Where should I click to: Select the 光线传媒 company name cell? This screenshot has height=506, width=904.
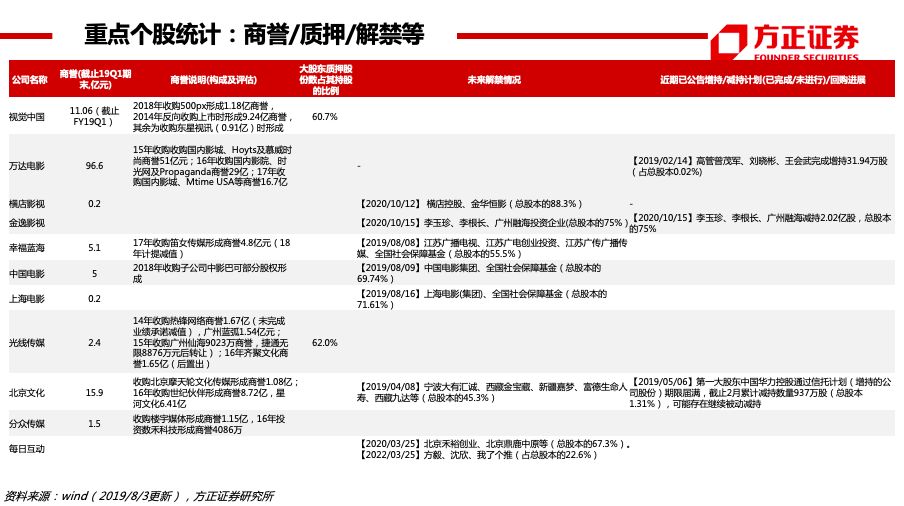tap(27, 343)
